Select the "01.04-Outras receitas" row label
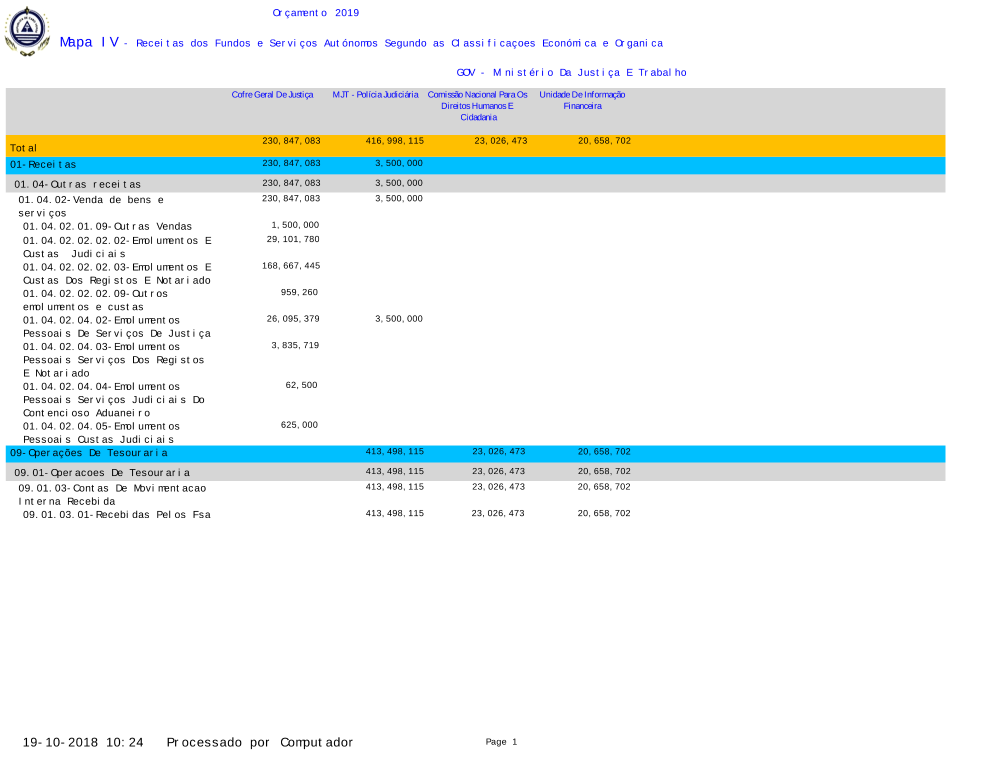This screenshot has height=773, width=1000. [x=77, y=185]
